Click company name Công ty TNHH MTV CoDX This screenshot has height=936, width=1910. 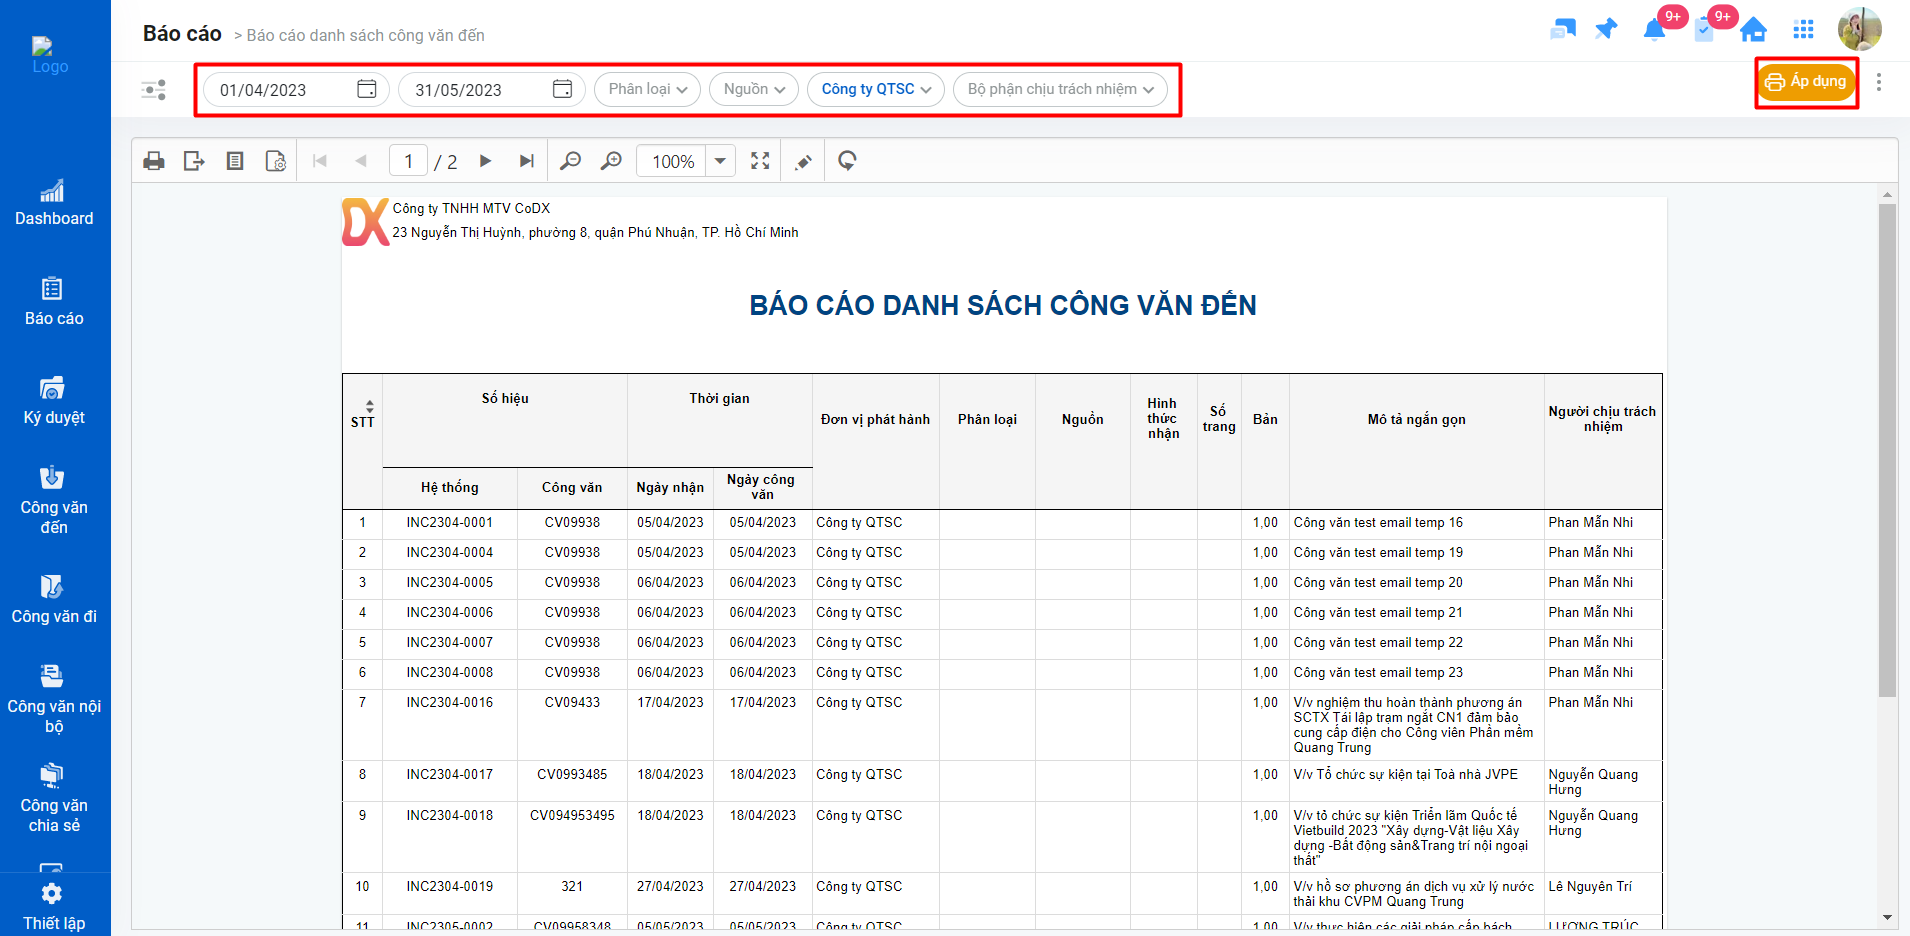point(471,208)
